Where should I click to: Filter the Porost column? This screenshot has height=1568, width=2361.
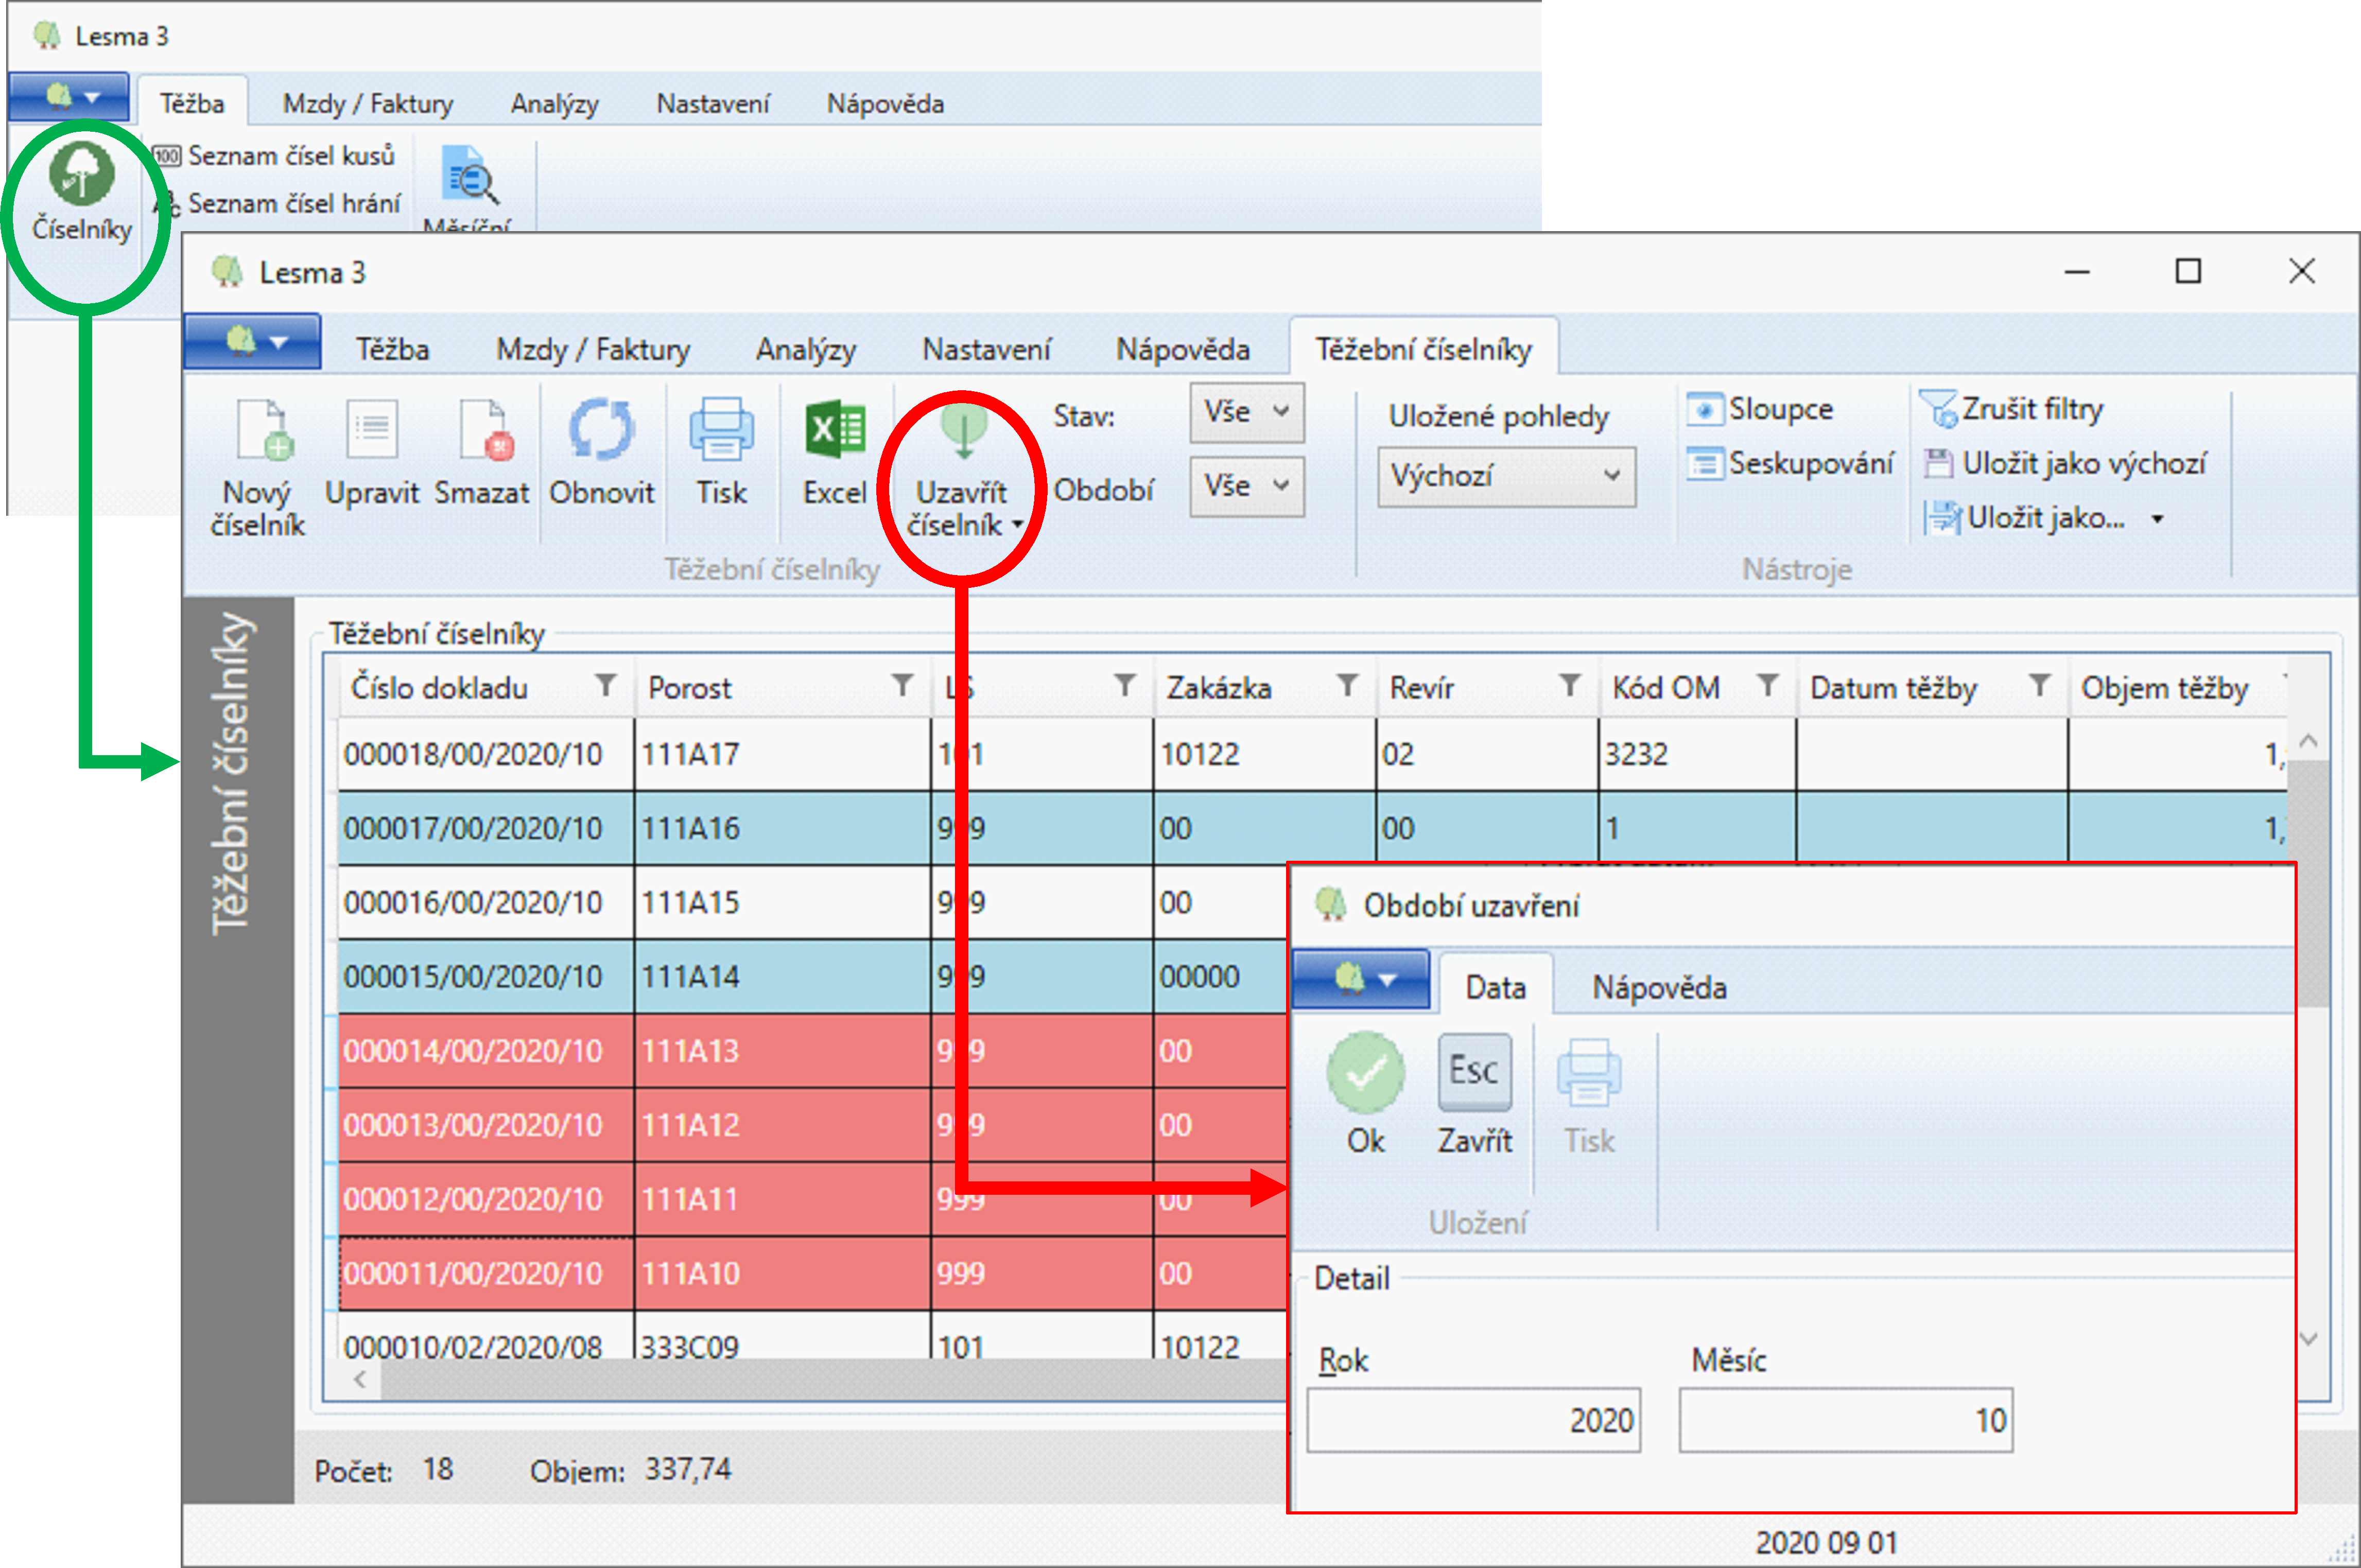[x=902, y=685]
